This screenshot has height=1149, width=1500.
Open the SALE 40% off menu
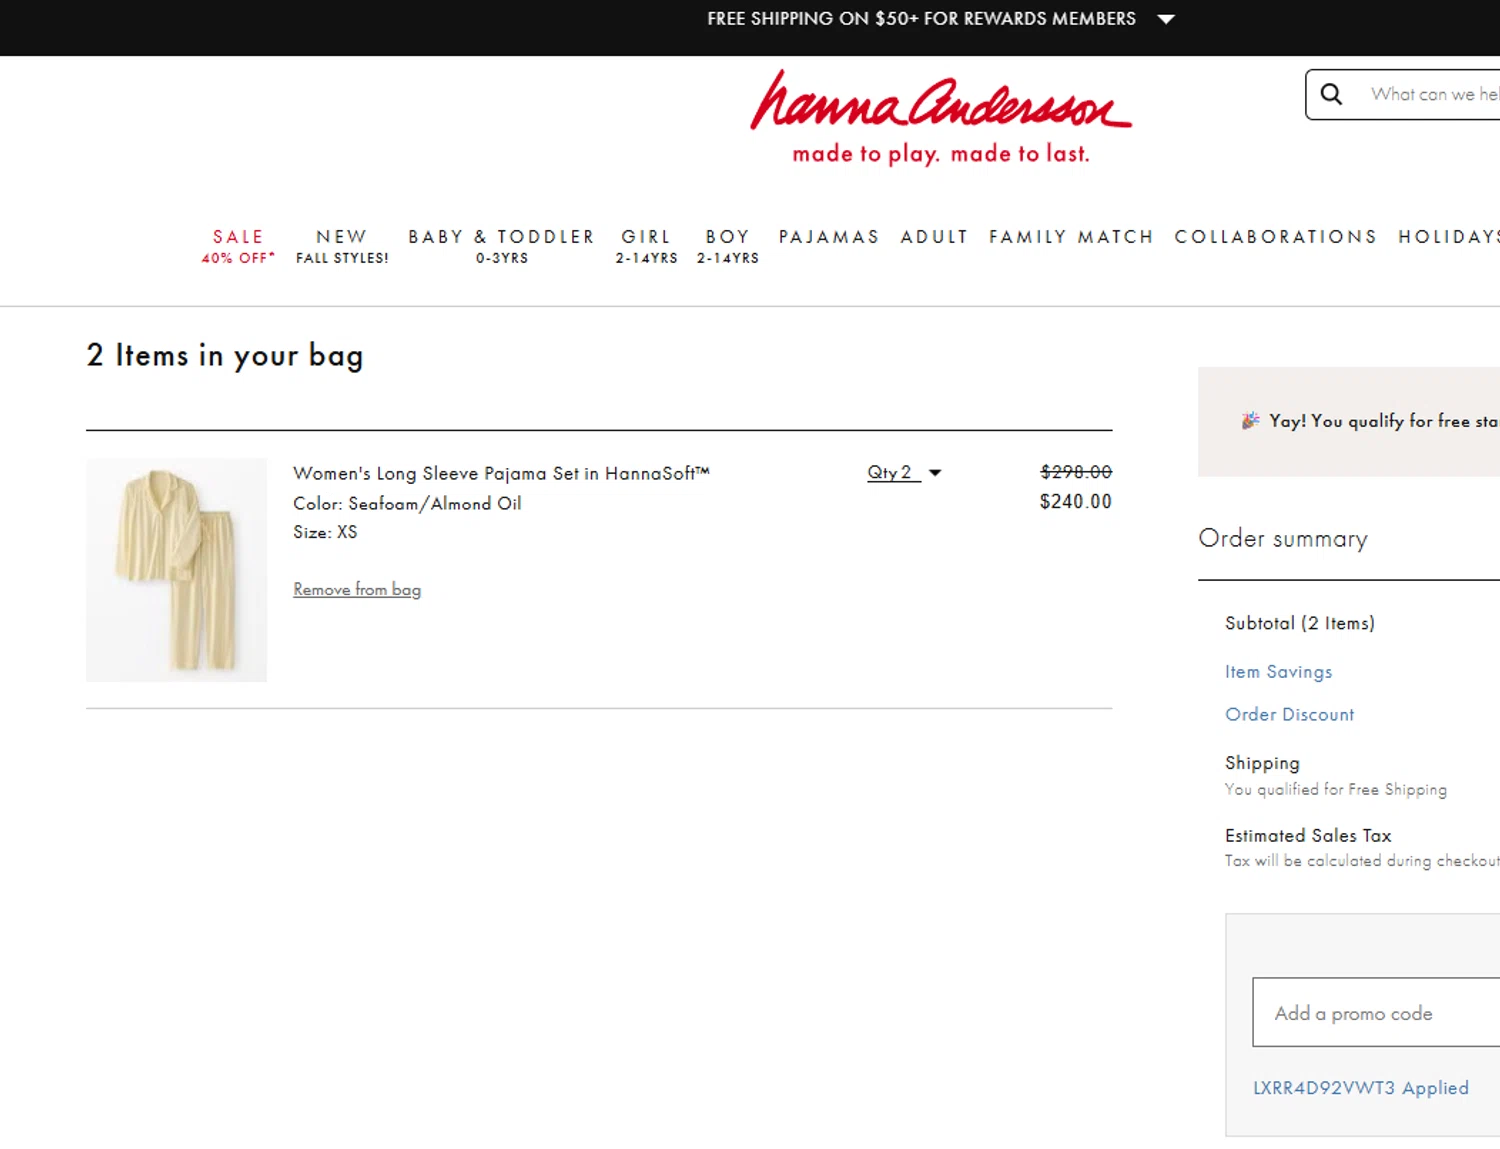tap(238, 246)
